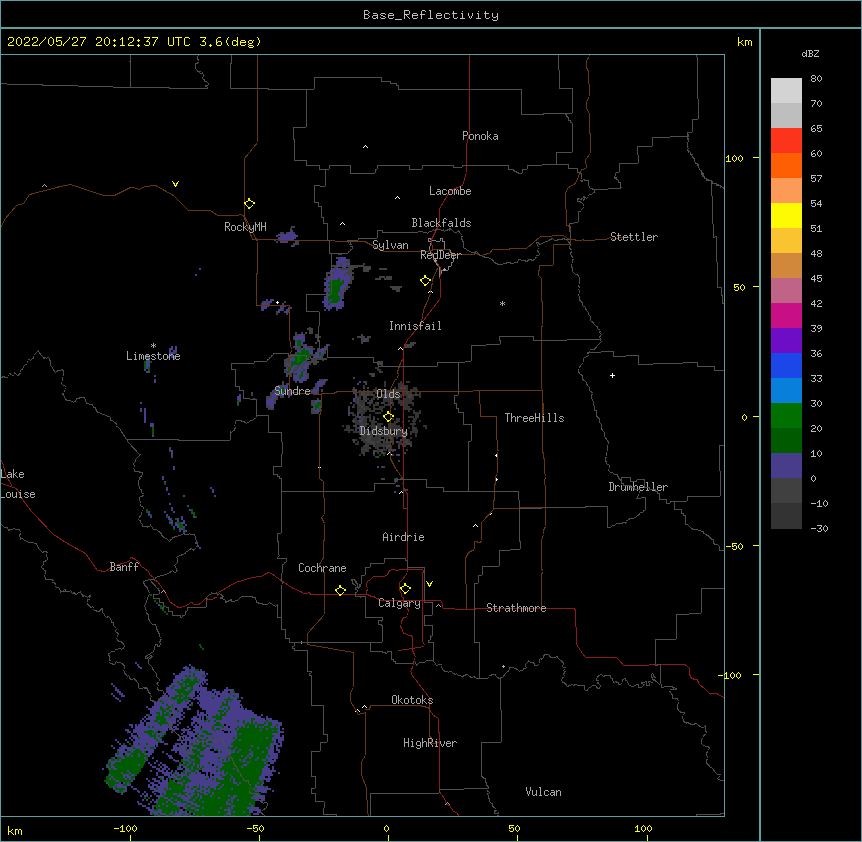Click the ThreeHills label
The height and width of the screenshot is (842, 862).
534,418
